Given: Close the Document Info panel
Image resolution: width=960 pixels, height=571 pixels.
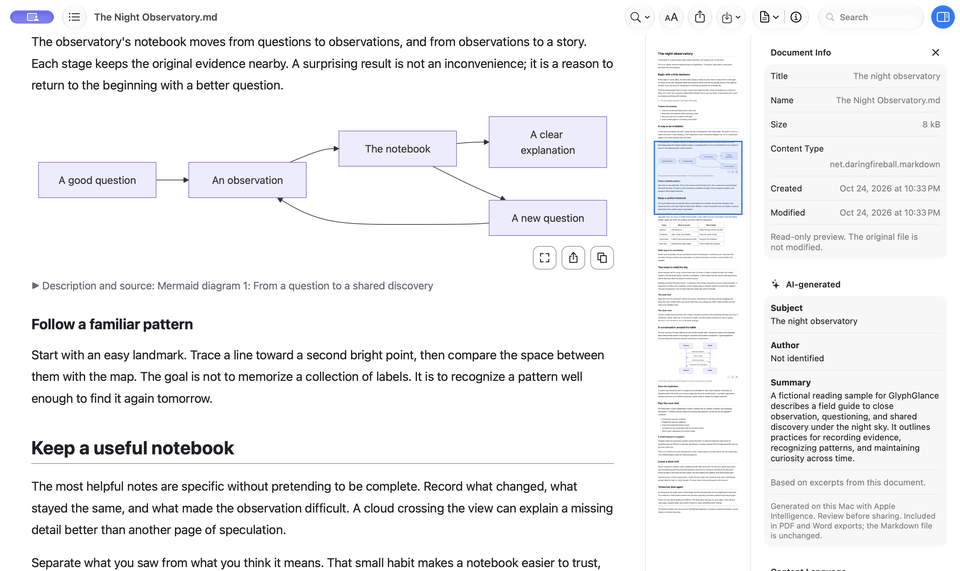Looking at the screenshot, I should (x=936, y=53).
